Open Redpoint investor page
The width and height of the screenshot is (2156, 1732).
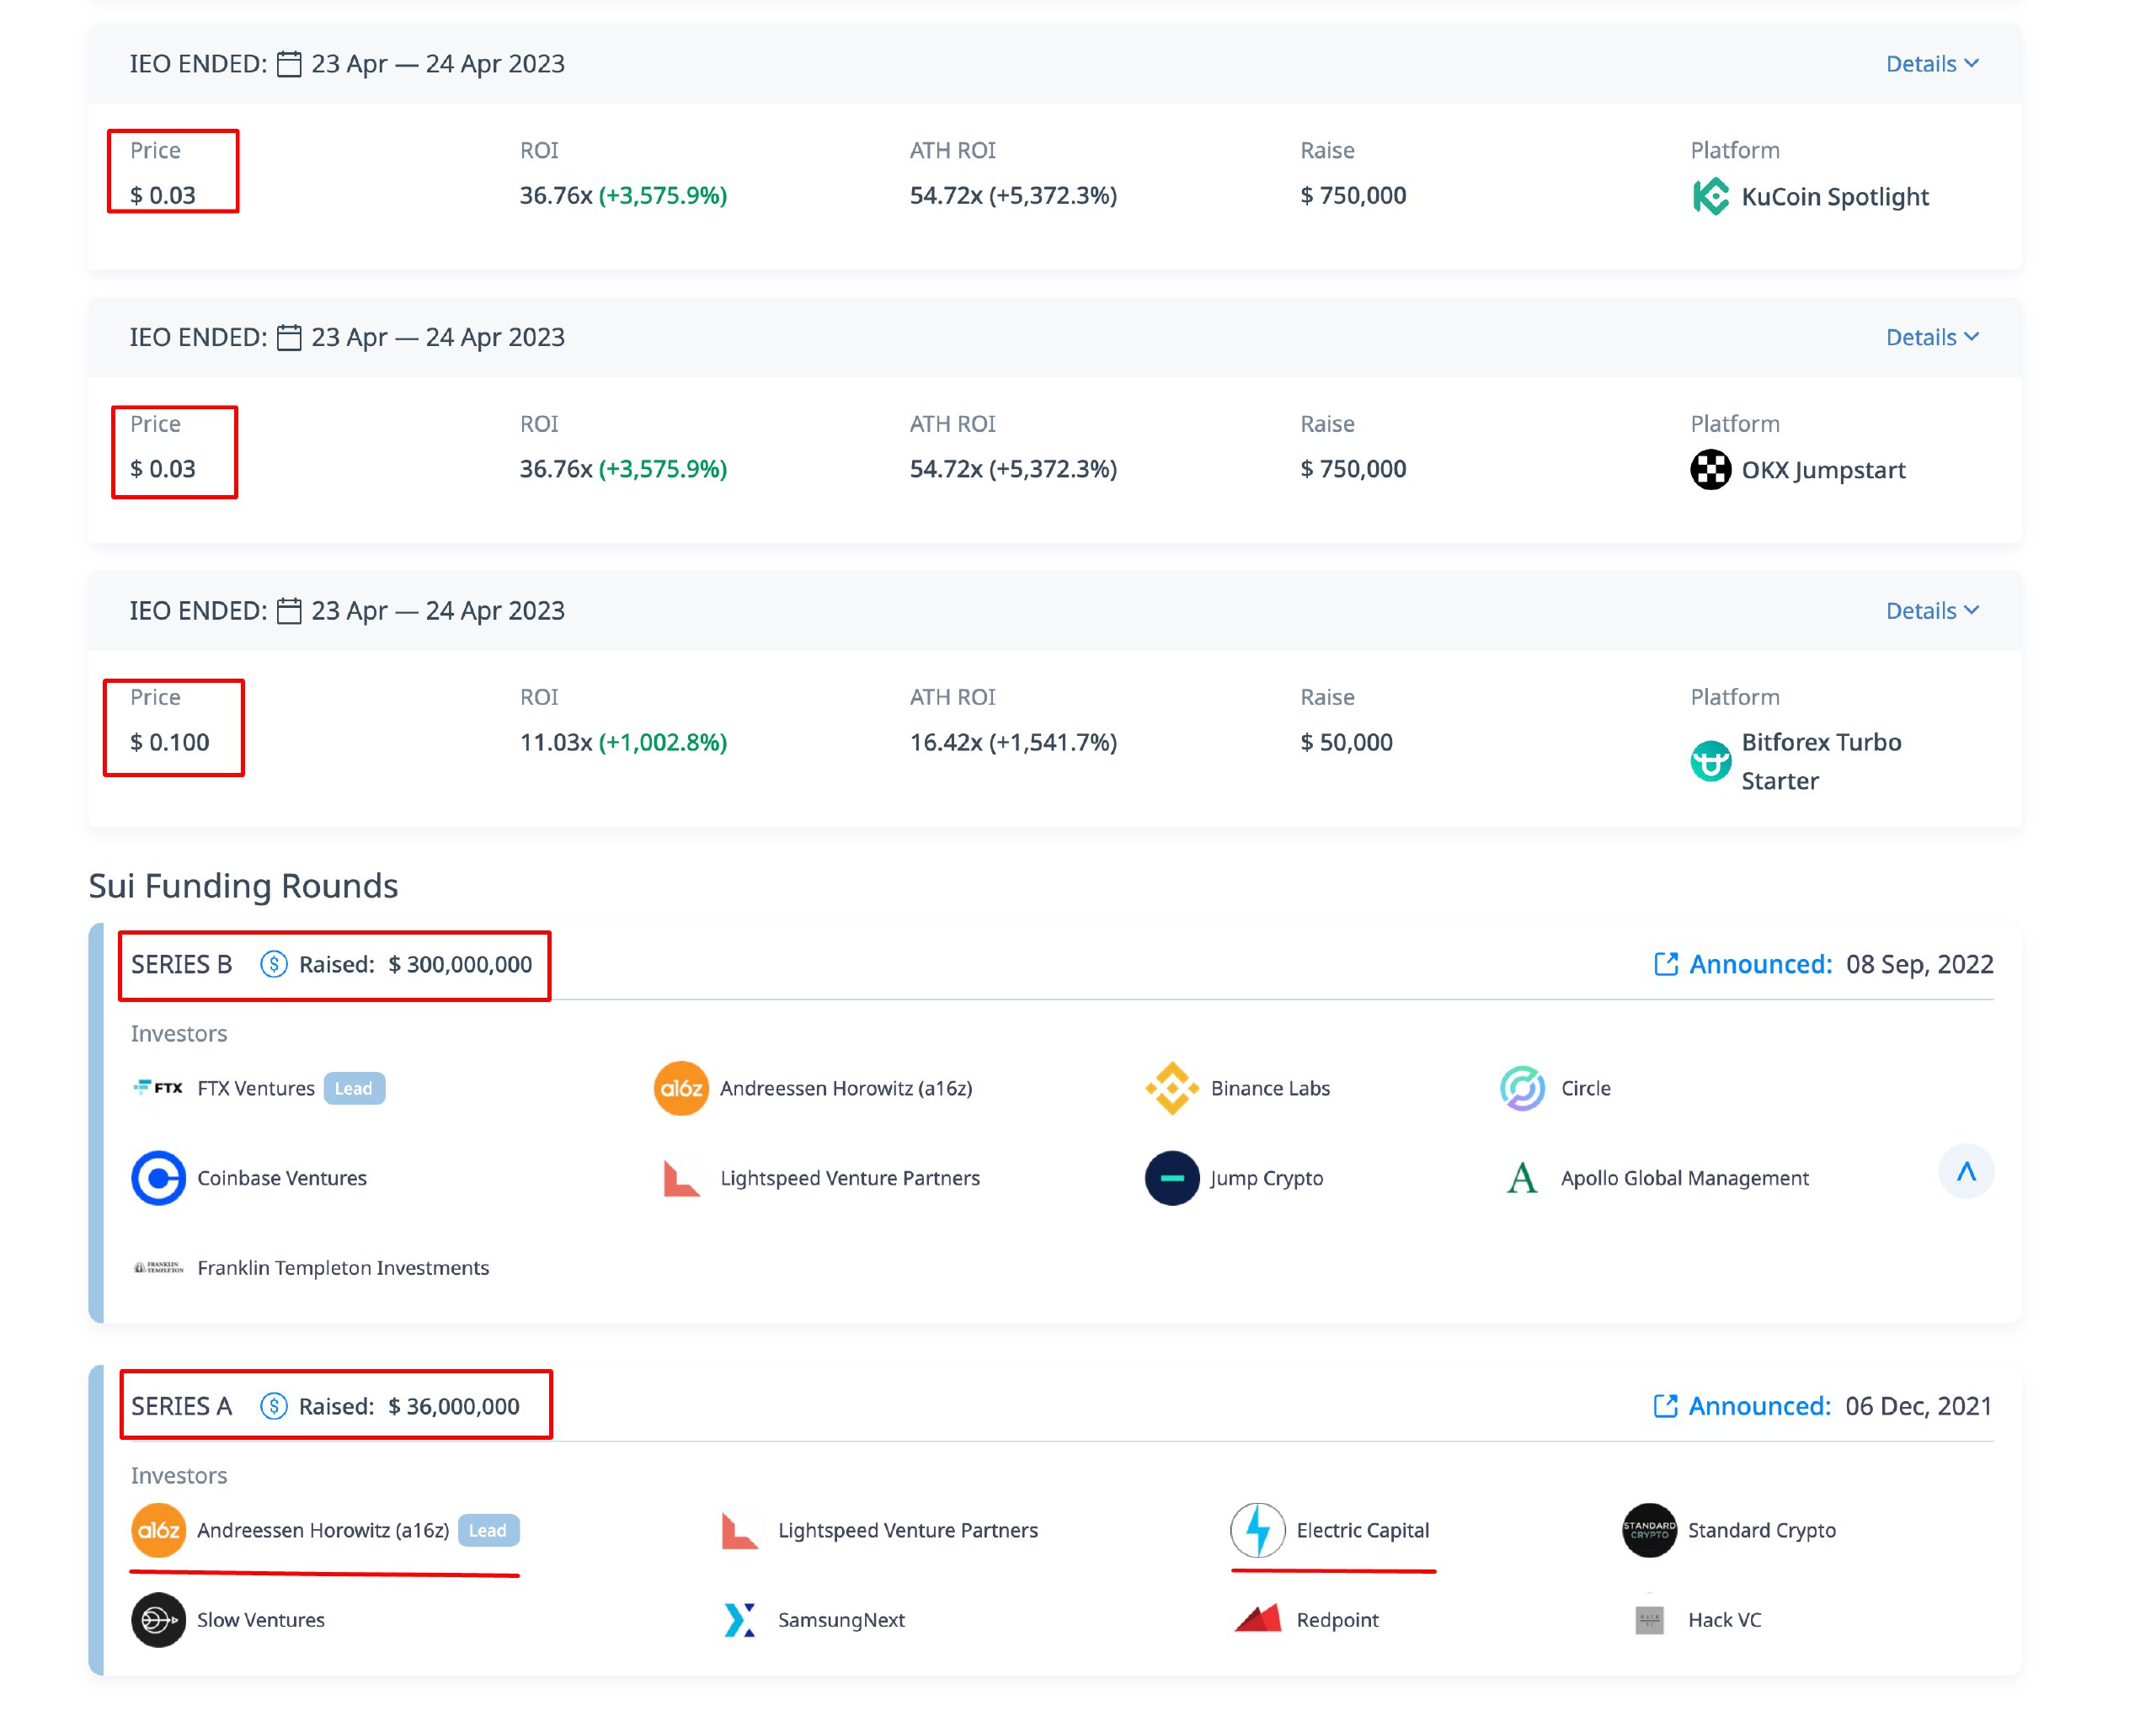1337,1620
